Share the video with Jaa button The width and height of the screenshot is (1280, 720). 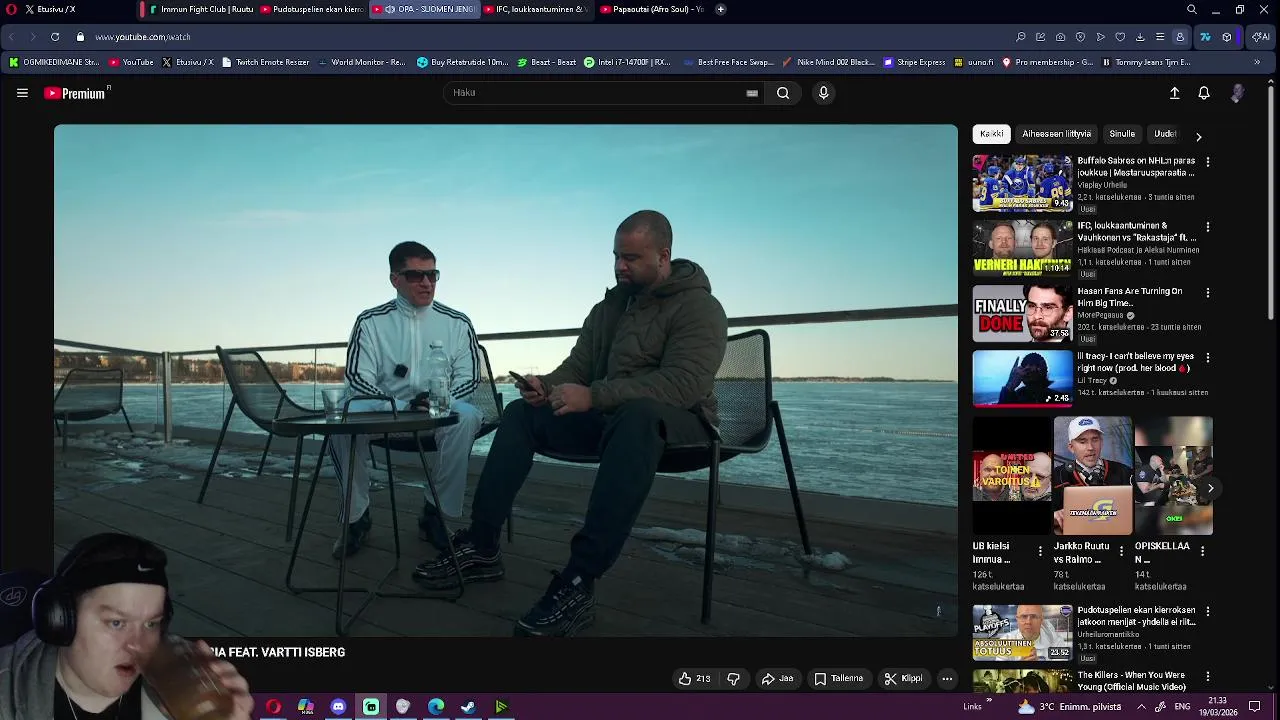pyautogui.click(x=777, y=679)
